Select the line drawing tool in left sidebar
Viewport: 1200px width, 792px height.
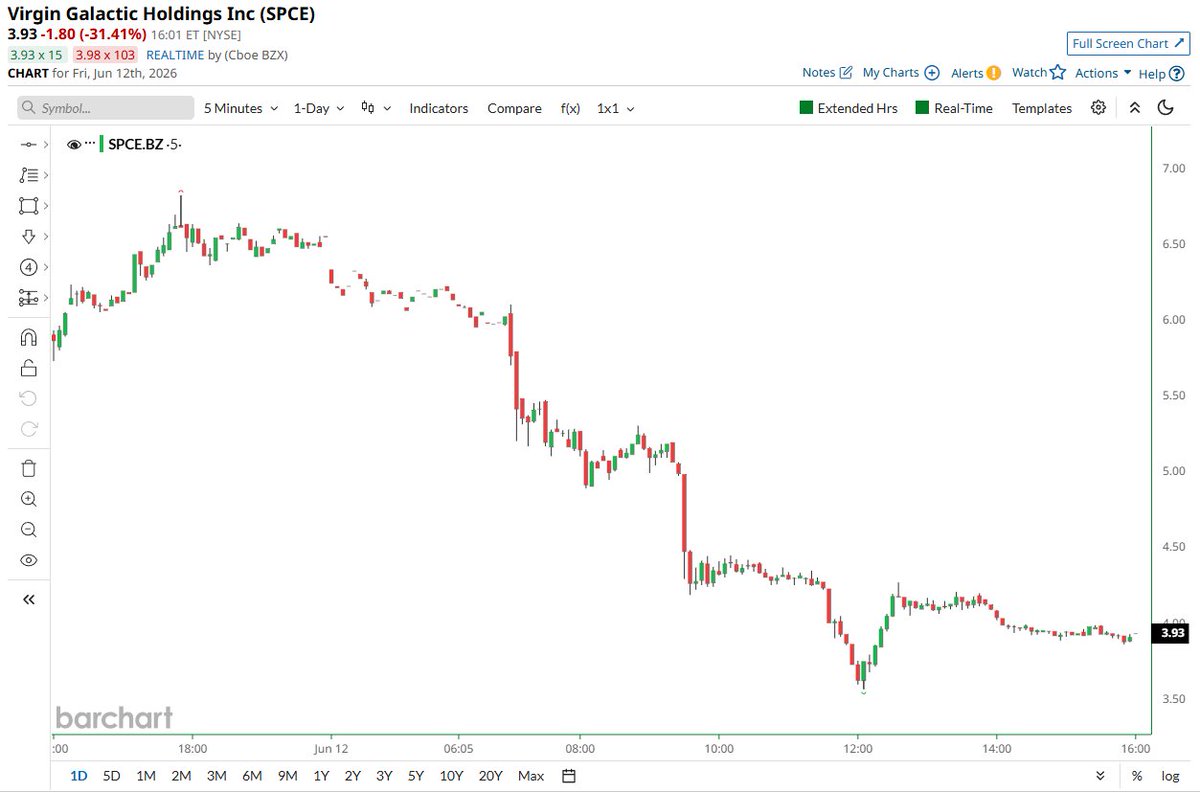tap(28, 145)
